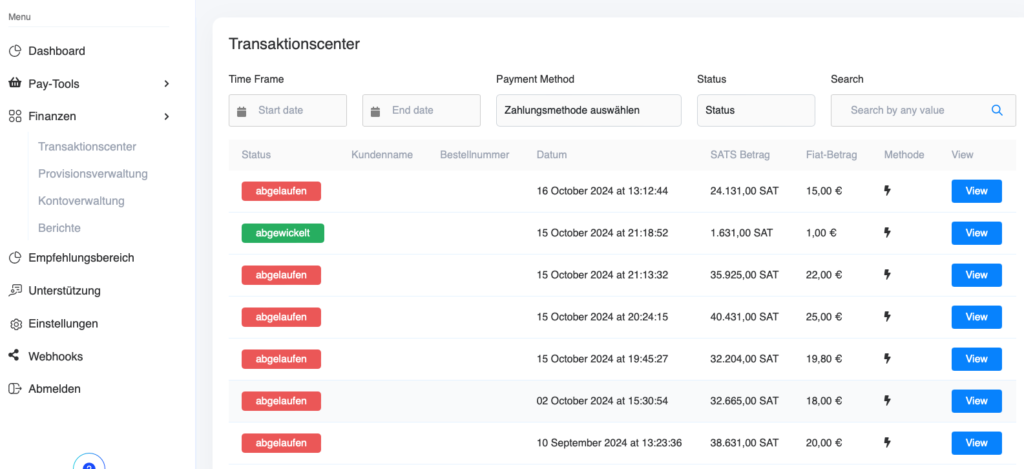
Task: Expand the Pay-Tools submenu chevron
Action: tap(167, 84)
